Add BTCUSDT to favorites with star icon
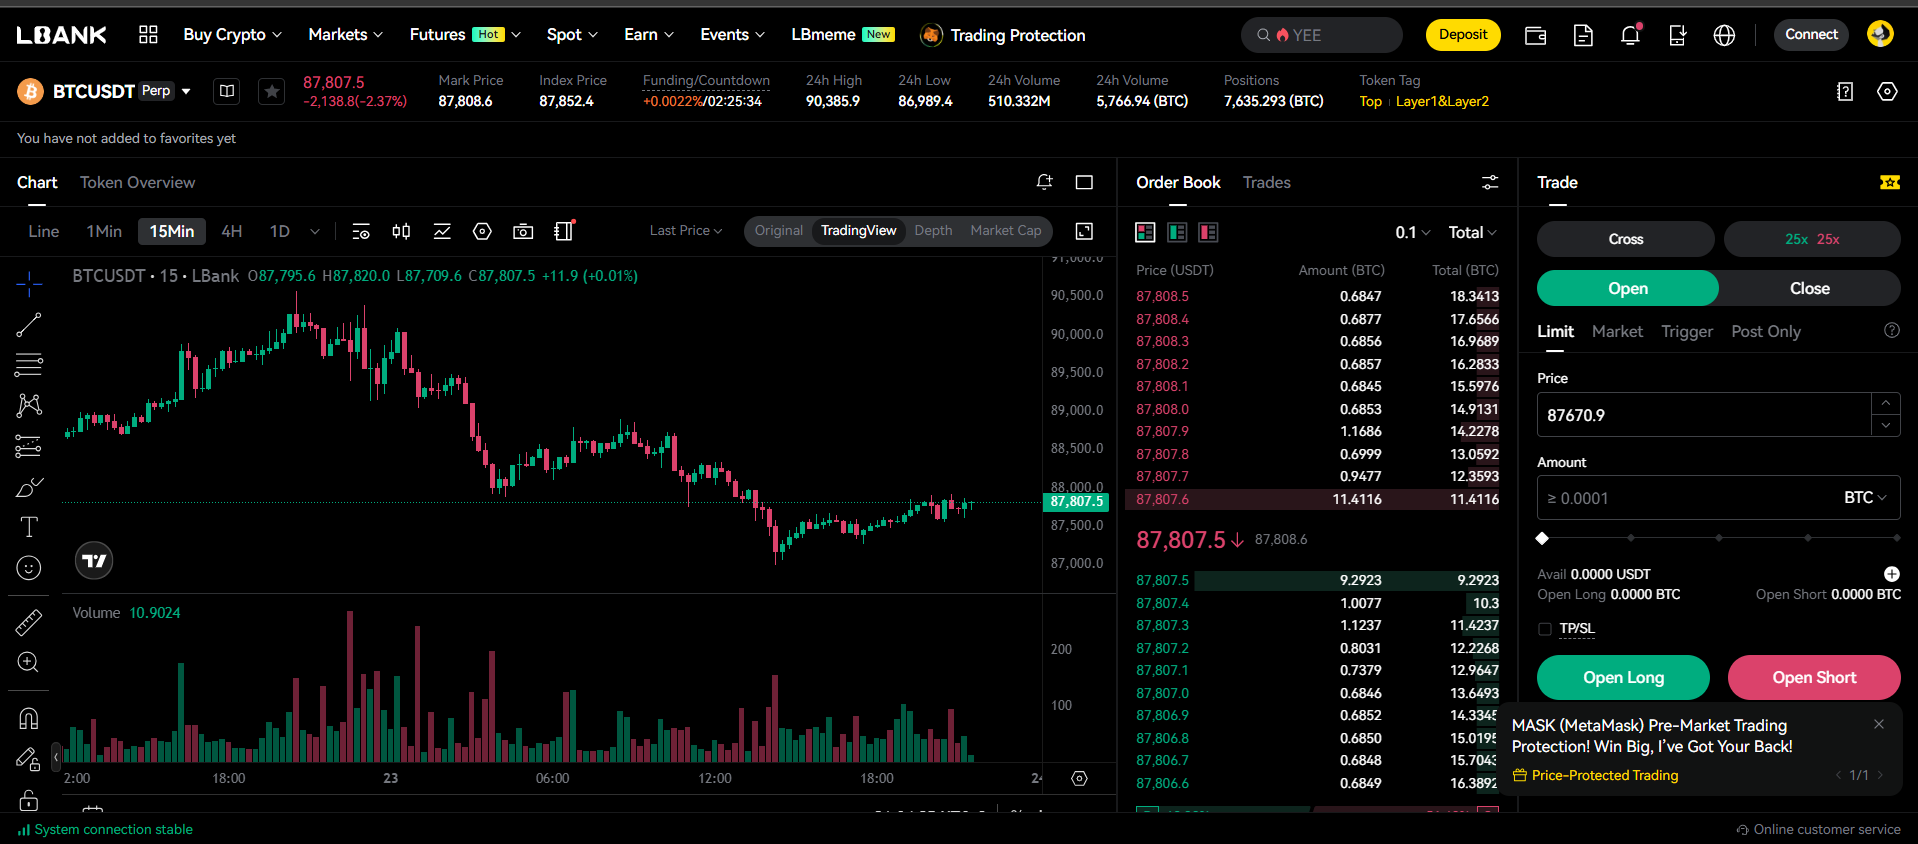This screenshot has width=1918, height=844. click(x=271, y=92)
